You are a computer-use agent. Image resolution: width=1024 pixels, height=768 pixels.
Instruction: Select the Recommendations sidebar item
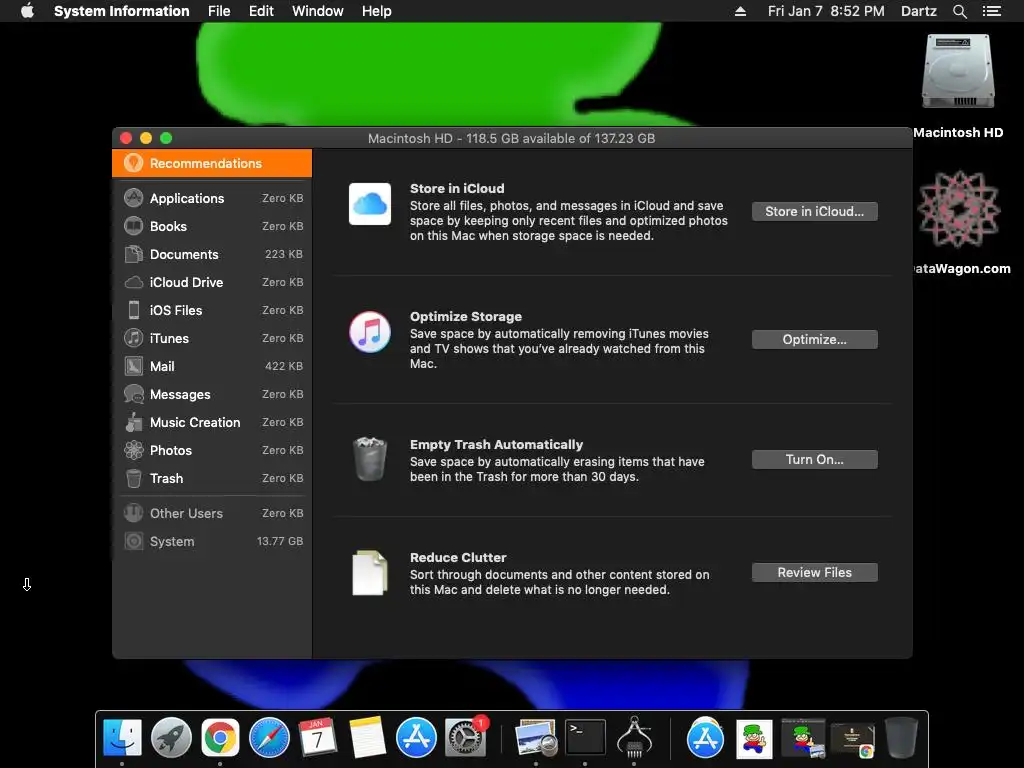(212, 163)
